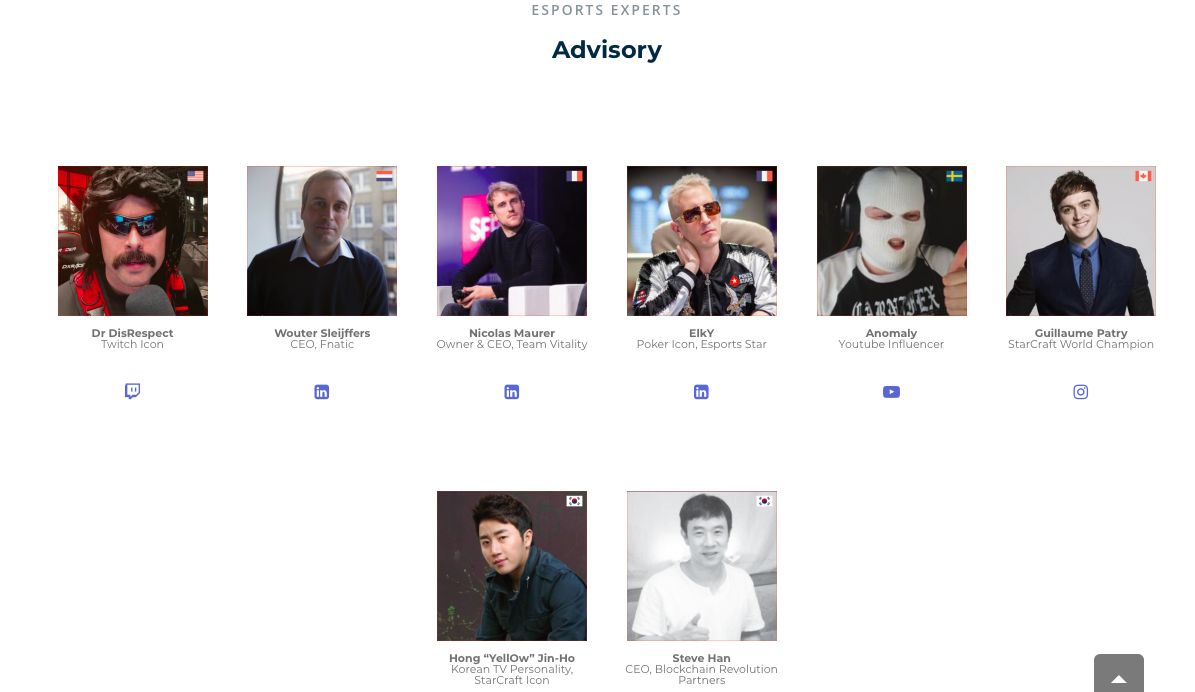Click the Swedish flag on Anomaly's photo

[x=954, y=176]
